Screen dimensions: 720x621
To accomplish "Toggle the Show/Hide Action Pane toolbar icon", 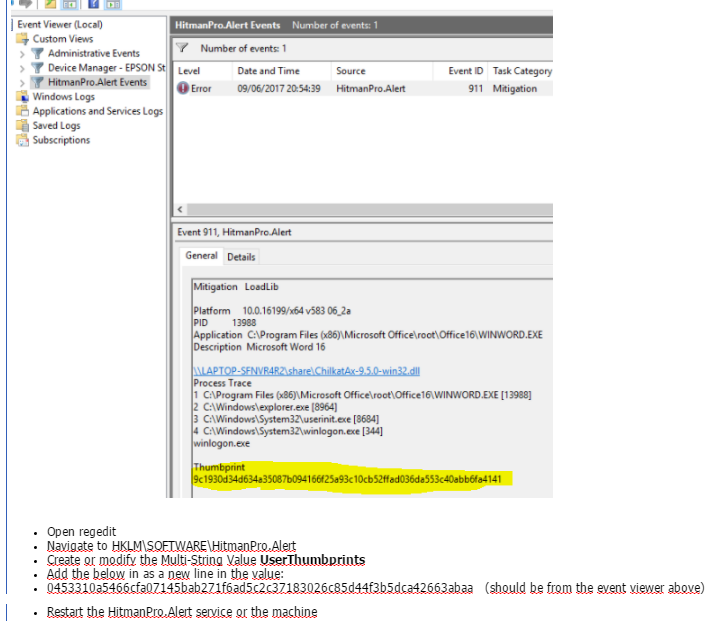I will click(x=113, y=4).
